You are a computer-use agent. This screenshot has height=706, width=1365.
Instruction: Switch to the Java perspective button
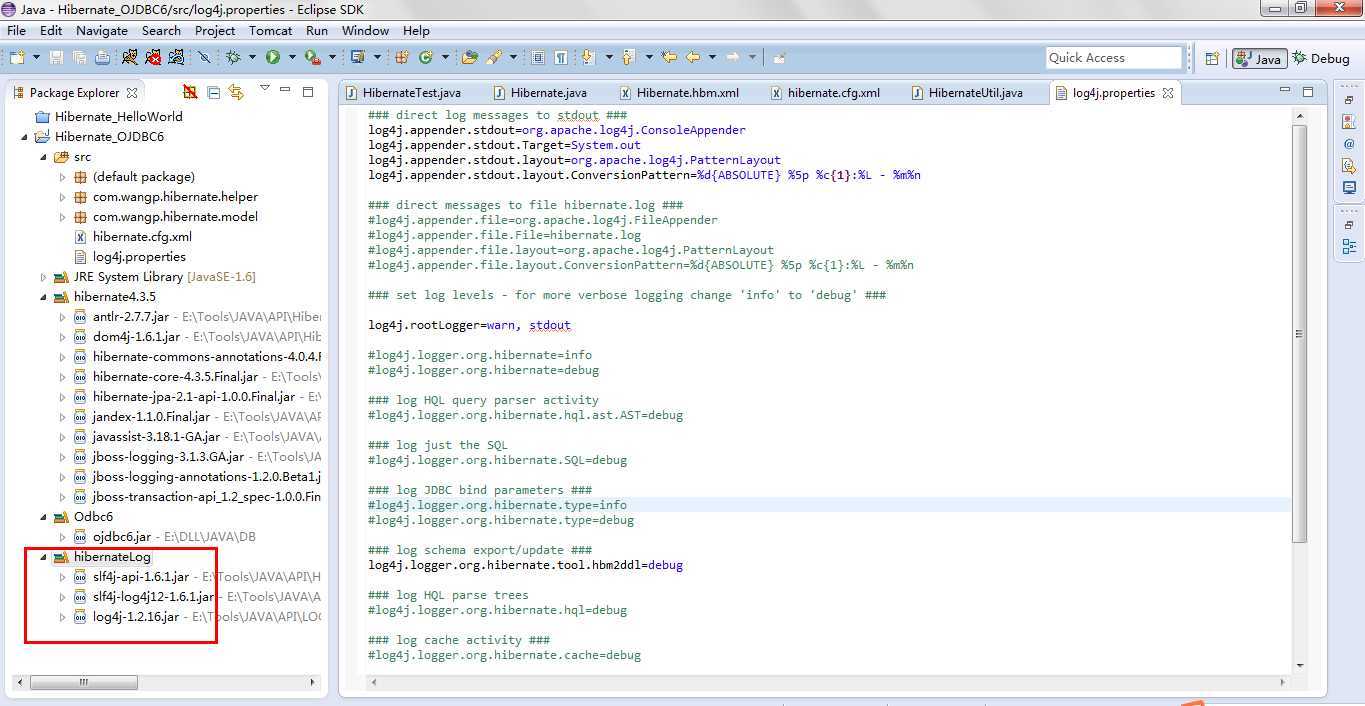pyautogui.click(x=1259, y=58)
